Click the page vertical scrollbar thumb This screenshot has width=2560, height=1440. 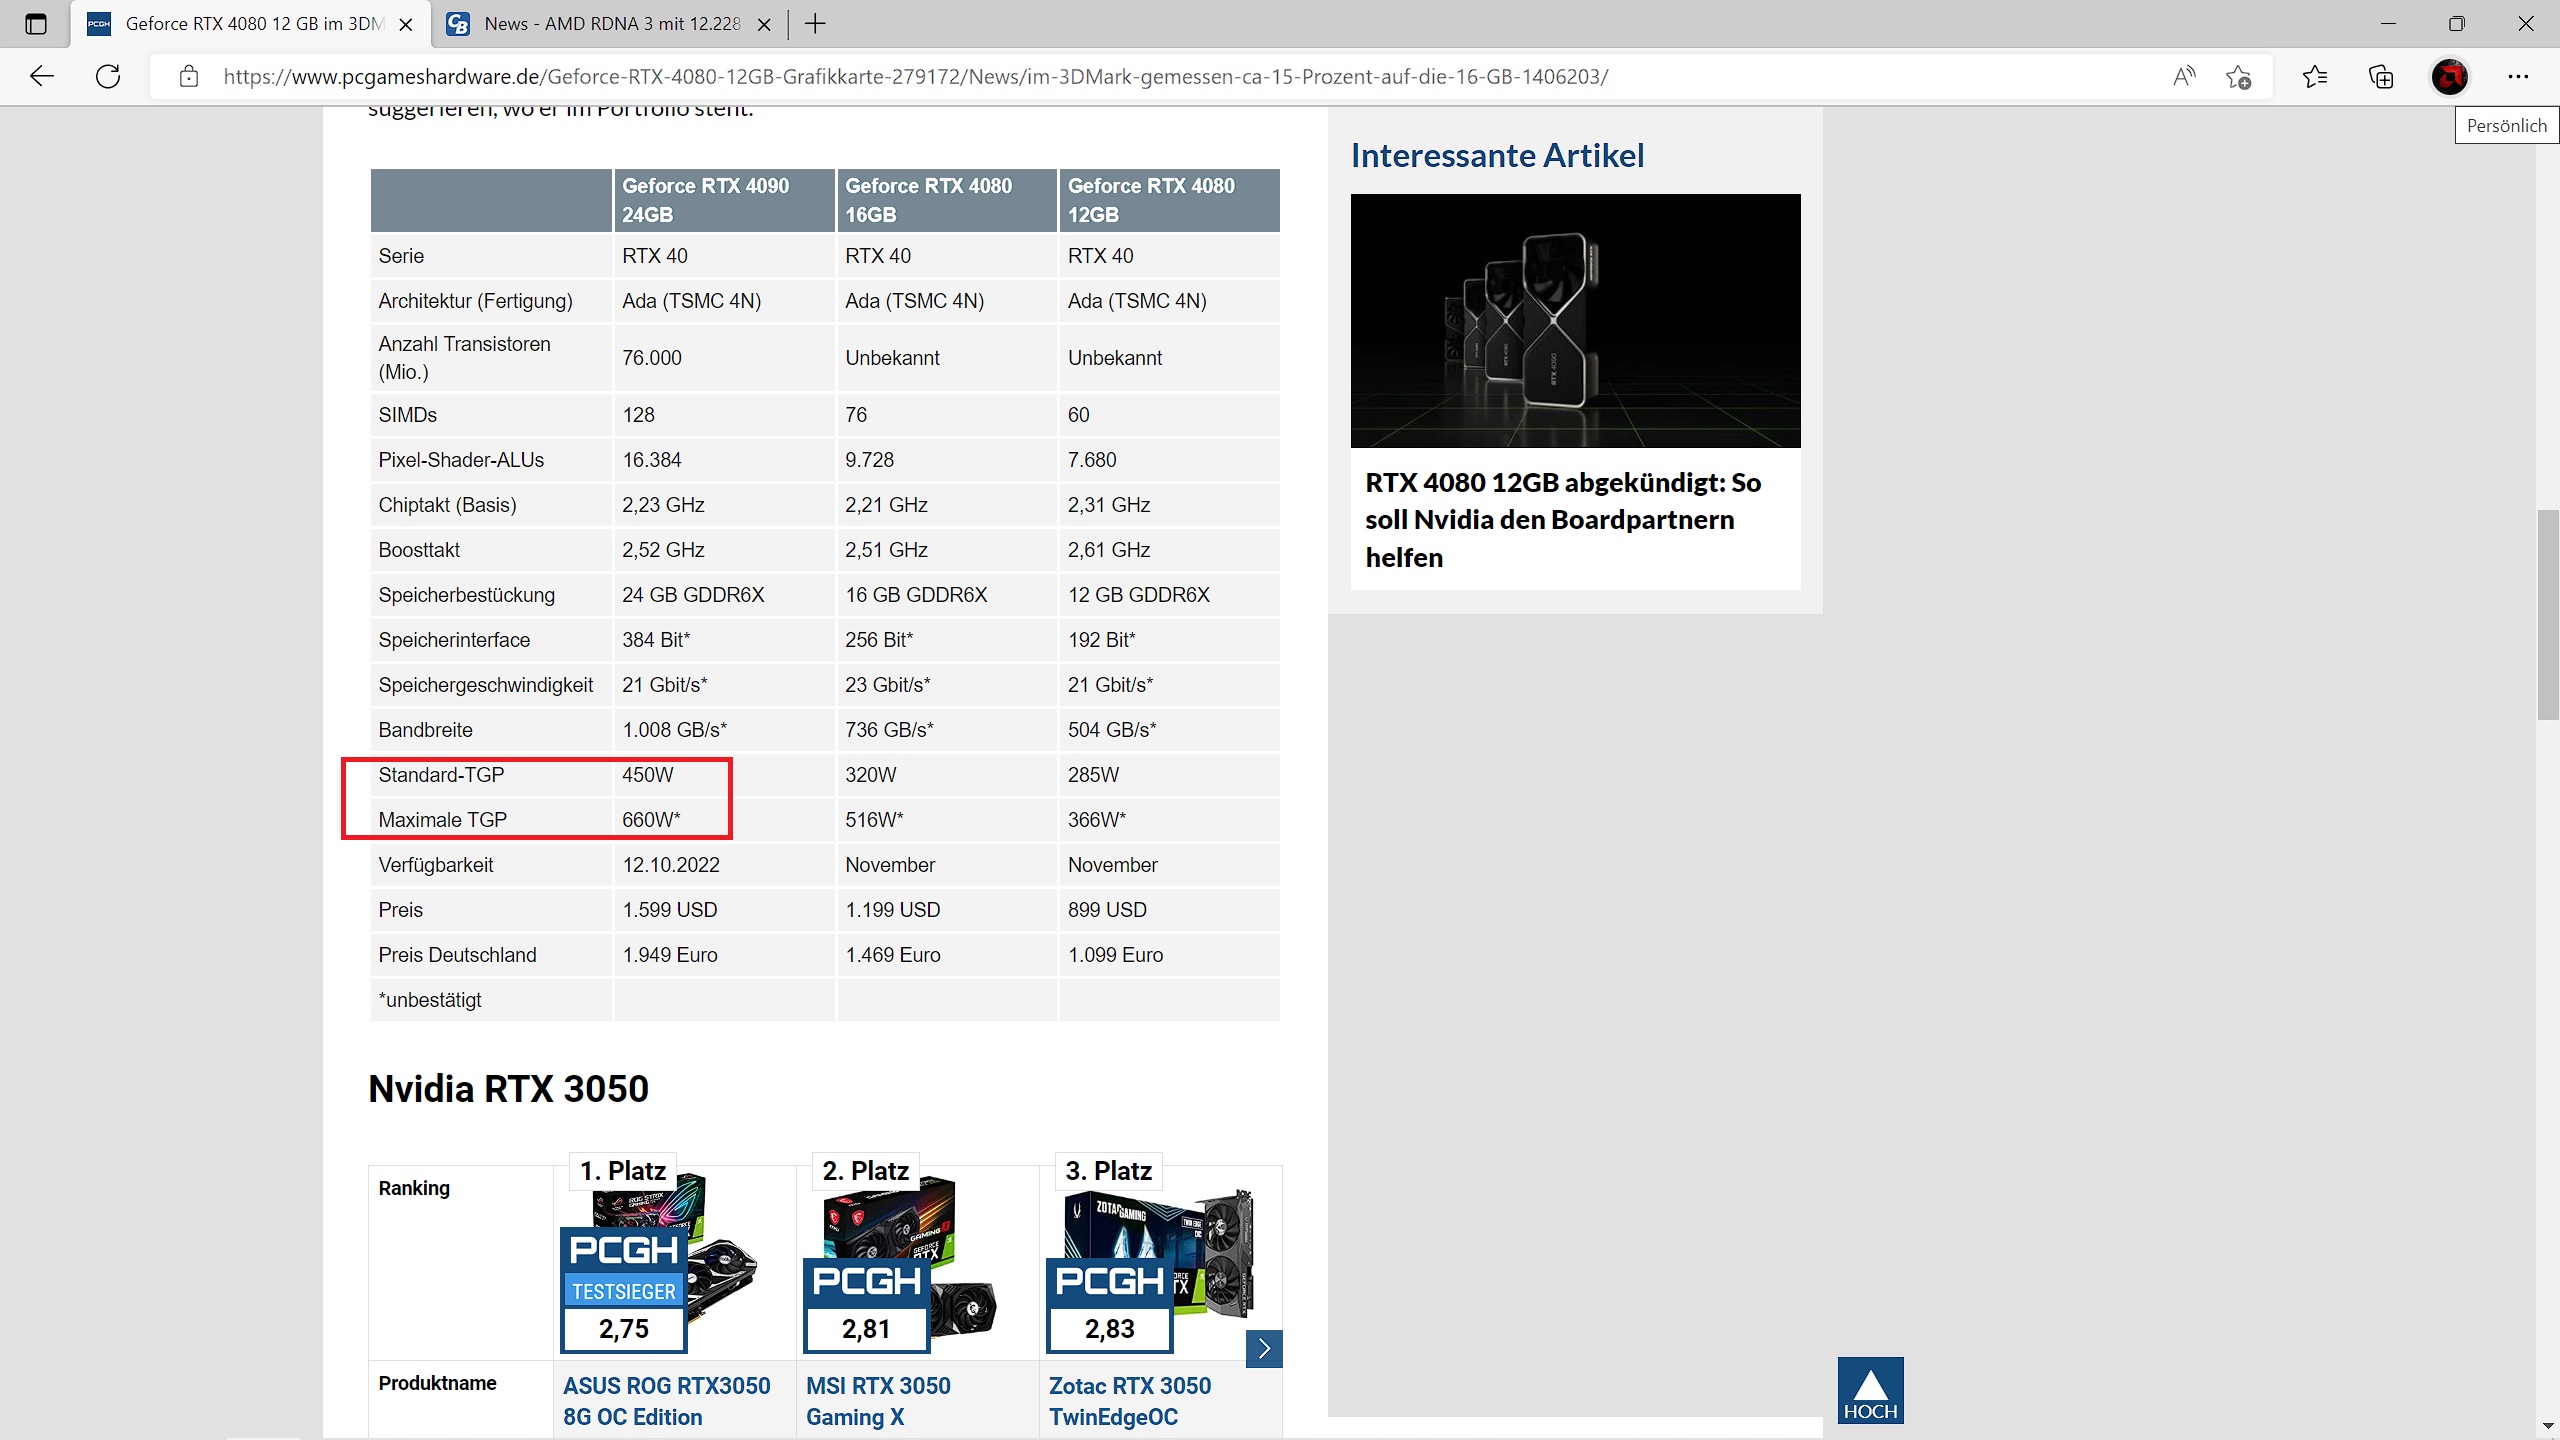2548,614
